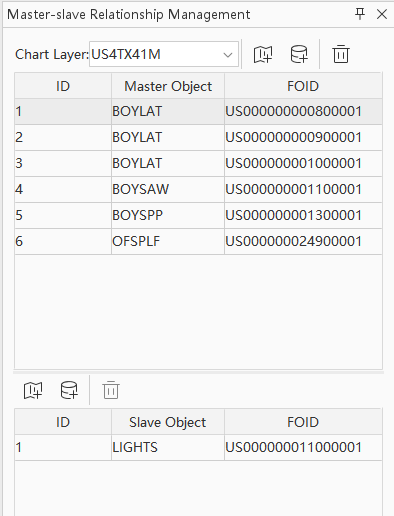The image size is (394, 516).
Task: Click the FOID header in slave table
Action: tap(303, 422)
